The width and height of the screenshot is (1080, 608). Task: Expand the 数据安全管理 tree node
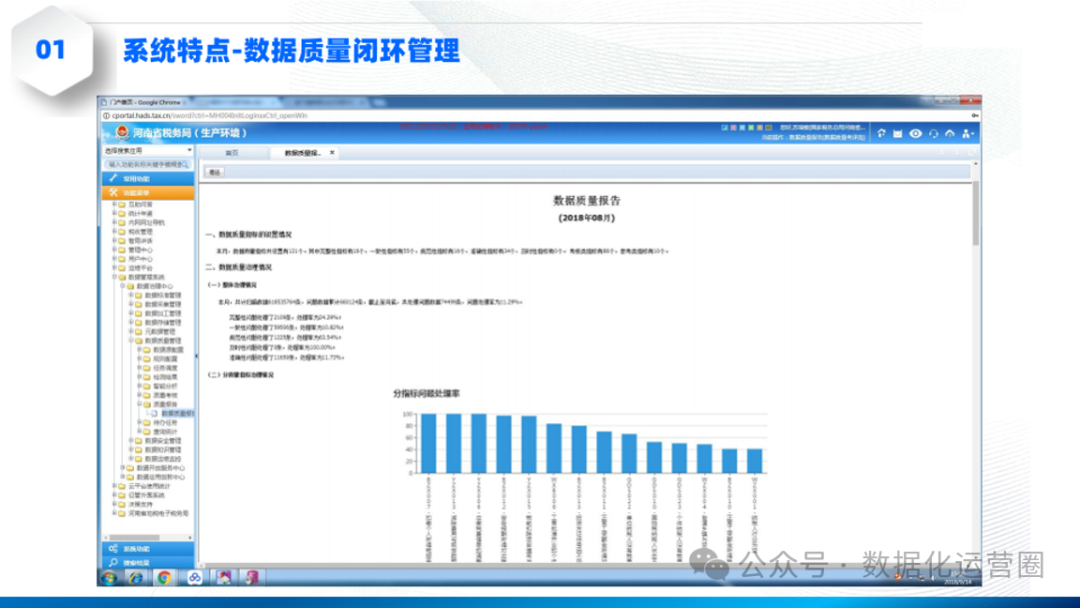pyautogui.click(x=131, y=440)
